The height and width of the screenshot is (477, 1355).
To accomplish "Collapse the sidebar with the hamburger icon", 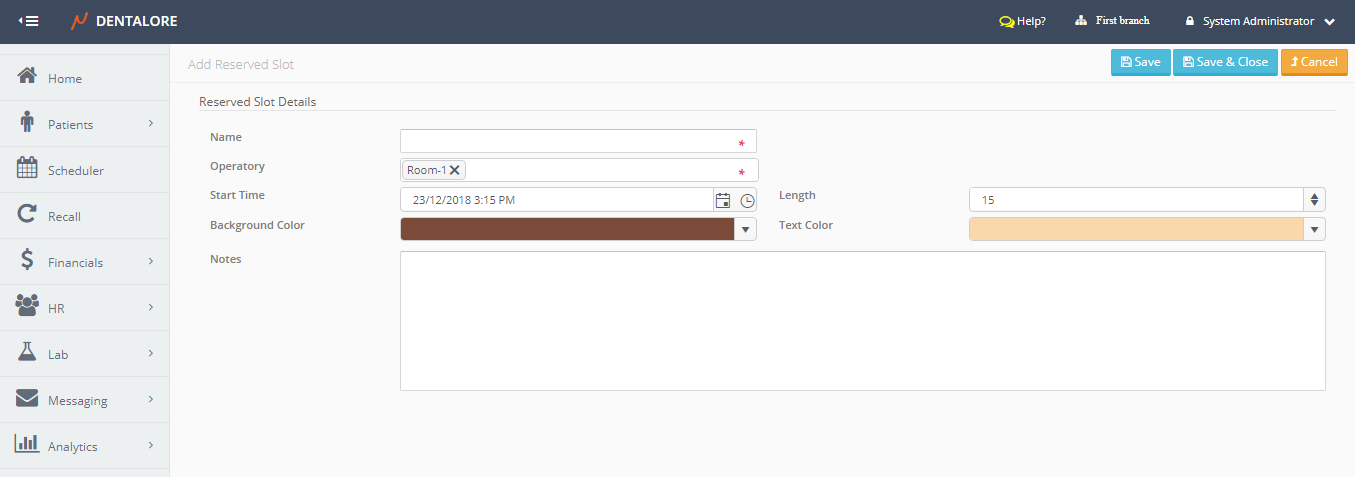I will click(29, 21).
